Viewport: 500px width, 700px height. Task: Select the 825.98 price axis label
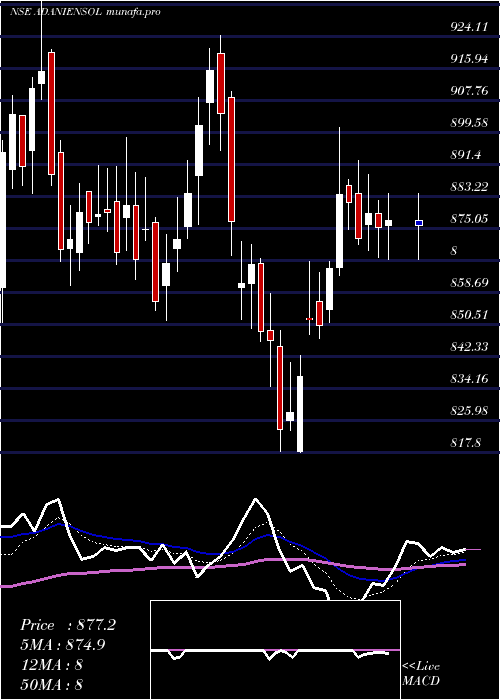coord(469,411)
